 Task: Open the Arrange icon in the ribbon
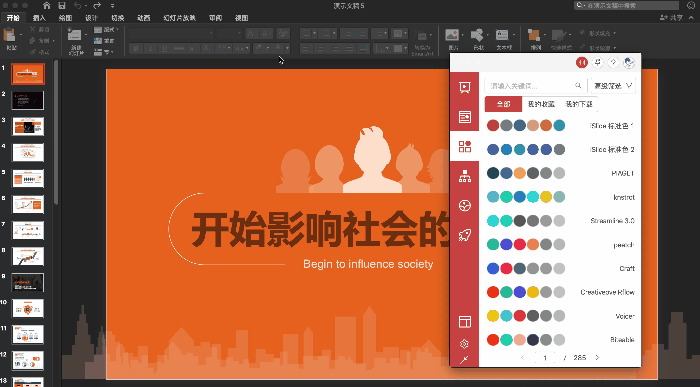pyautogui.click(x=533, y=35)
